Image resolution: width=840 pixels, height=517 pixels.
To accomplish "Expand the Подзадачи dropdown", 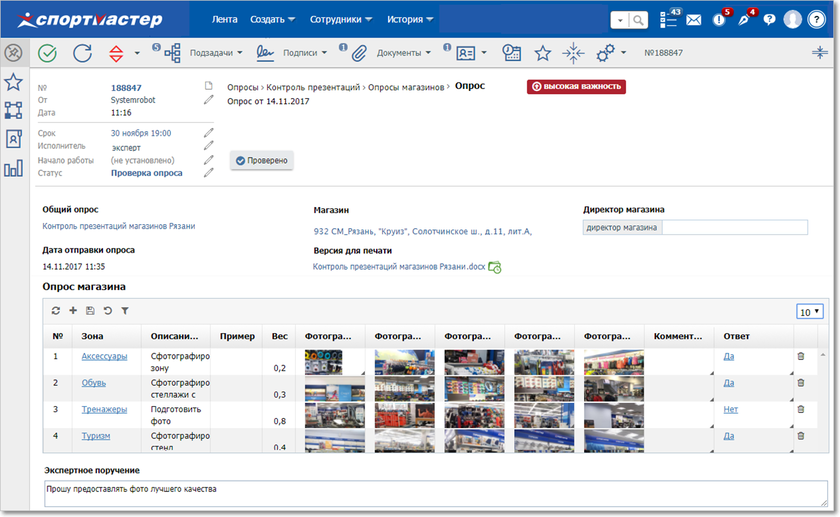I will (x=218, y=53).
